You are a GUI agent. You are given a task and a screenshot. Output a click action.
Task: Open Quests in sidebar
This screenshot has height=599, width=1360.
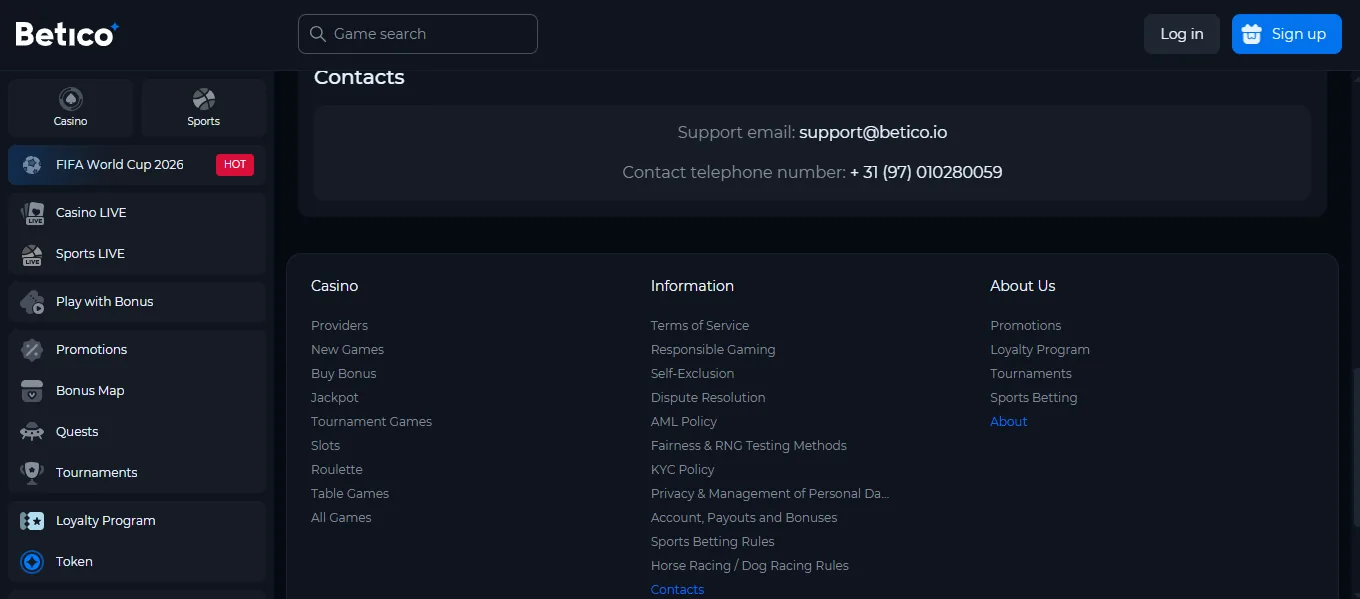[x=137, y=432]
